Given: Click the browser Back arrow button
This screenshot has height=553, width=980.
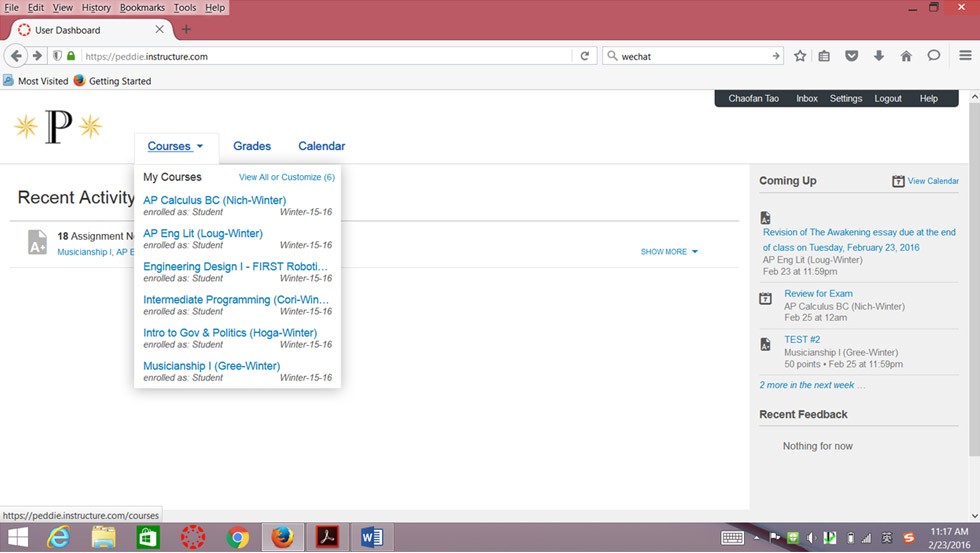Looking at the screenshot, I should point(16,56).
